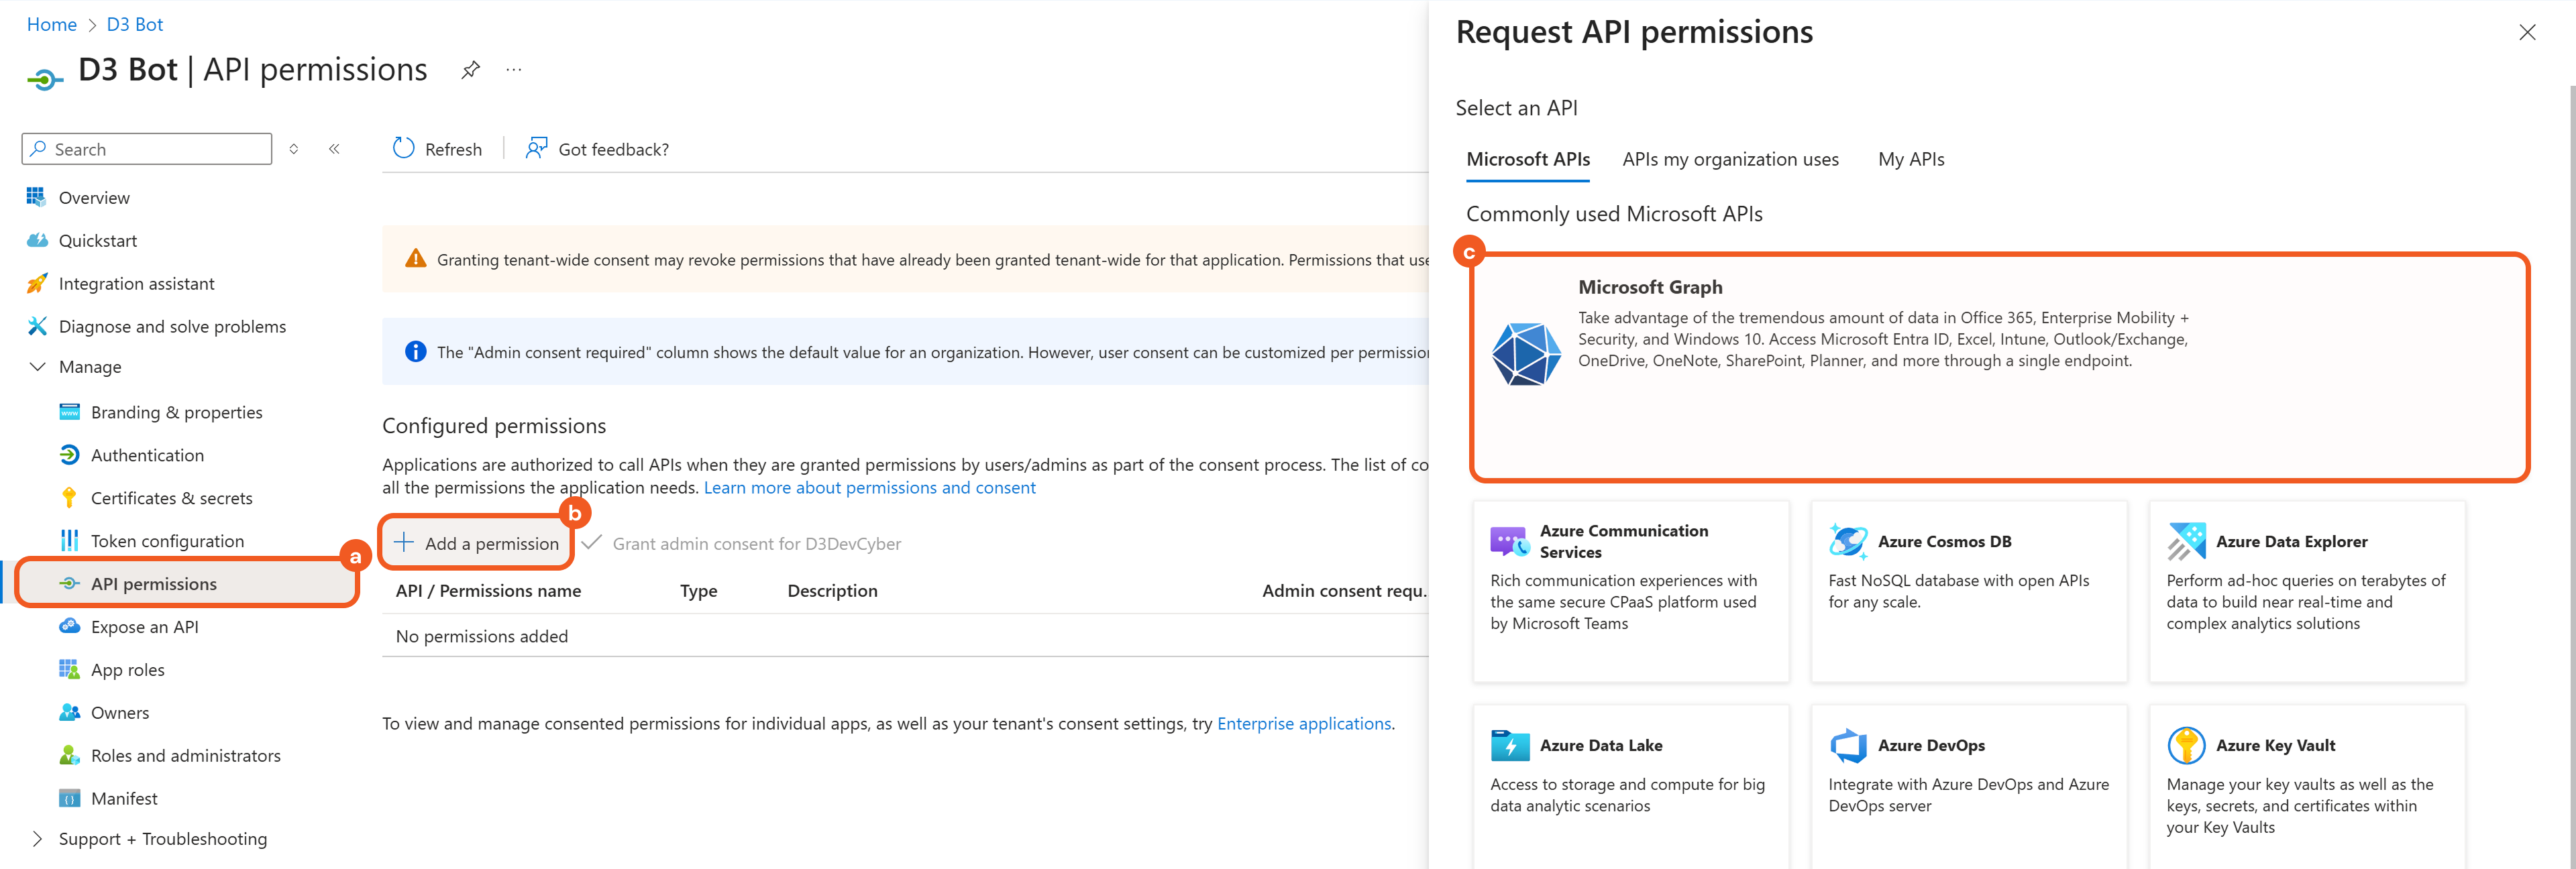Click the pin icon next to the page title
This screenshot has width=2576, height=869.
470,70
